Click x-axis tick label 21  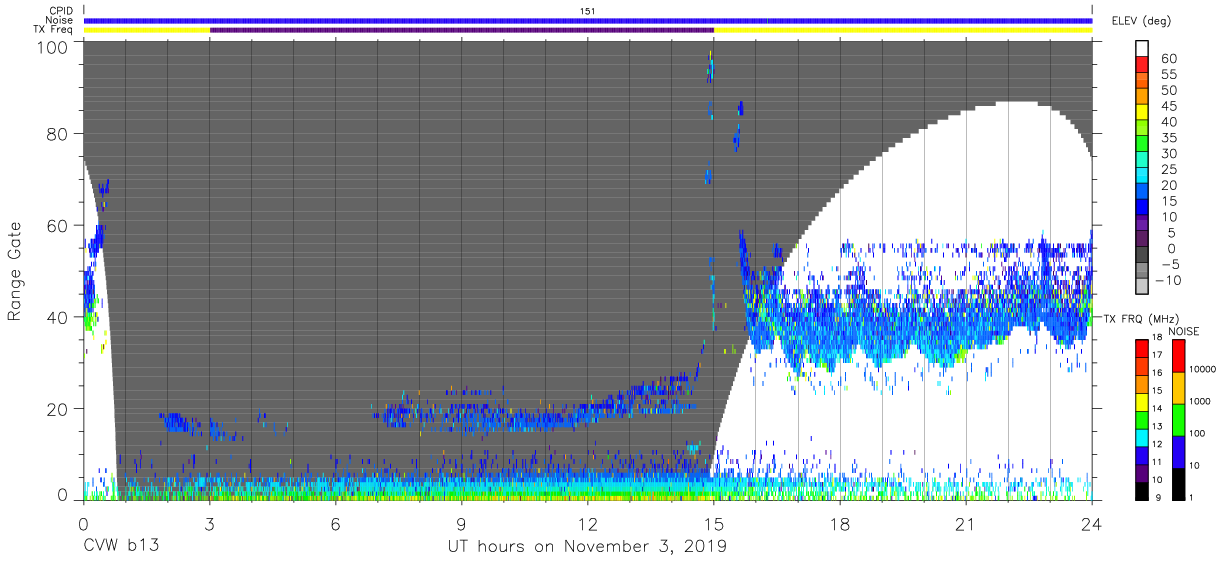click(966, 523)
